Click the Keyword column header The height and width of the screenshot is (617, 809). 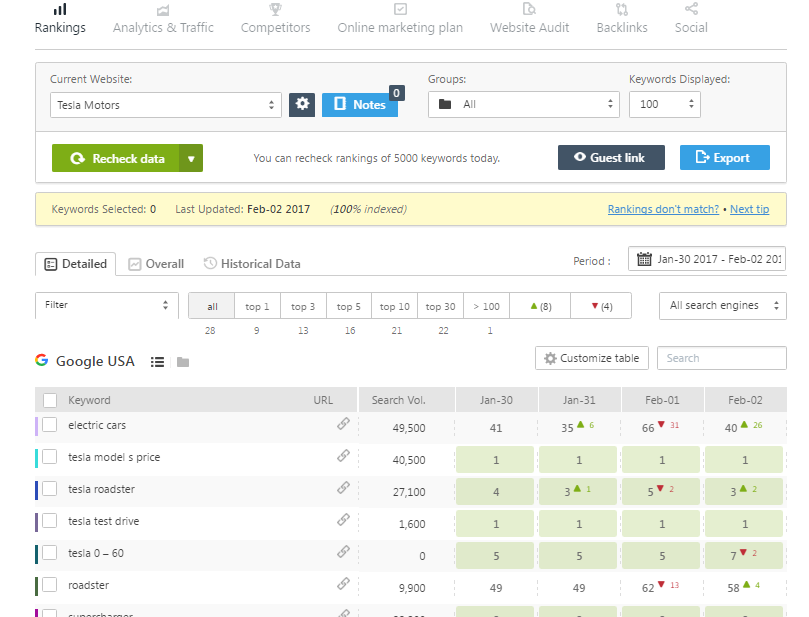click(89, 400)
